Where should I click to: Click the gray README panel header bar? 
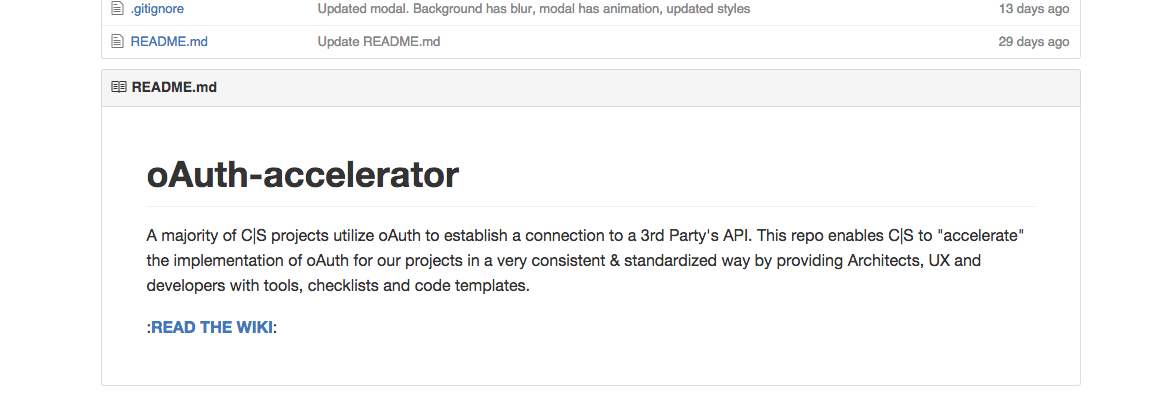pos(590,88)
